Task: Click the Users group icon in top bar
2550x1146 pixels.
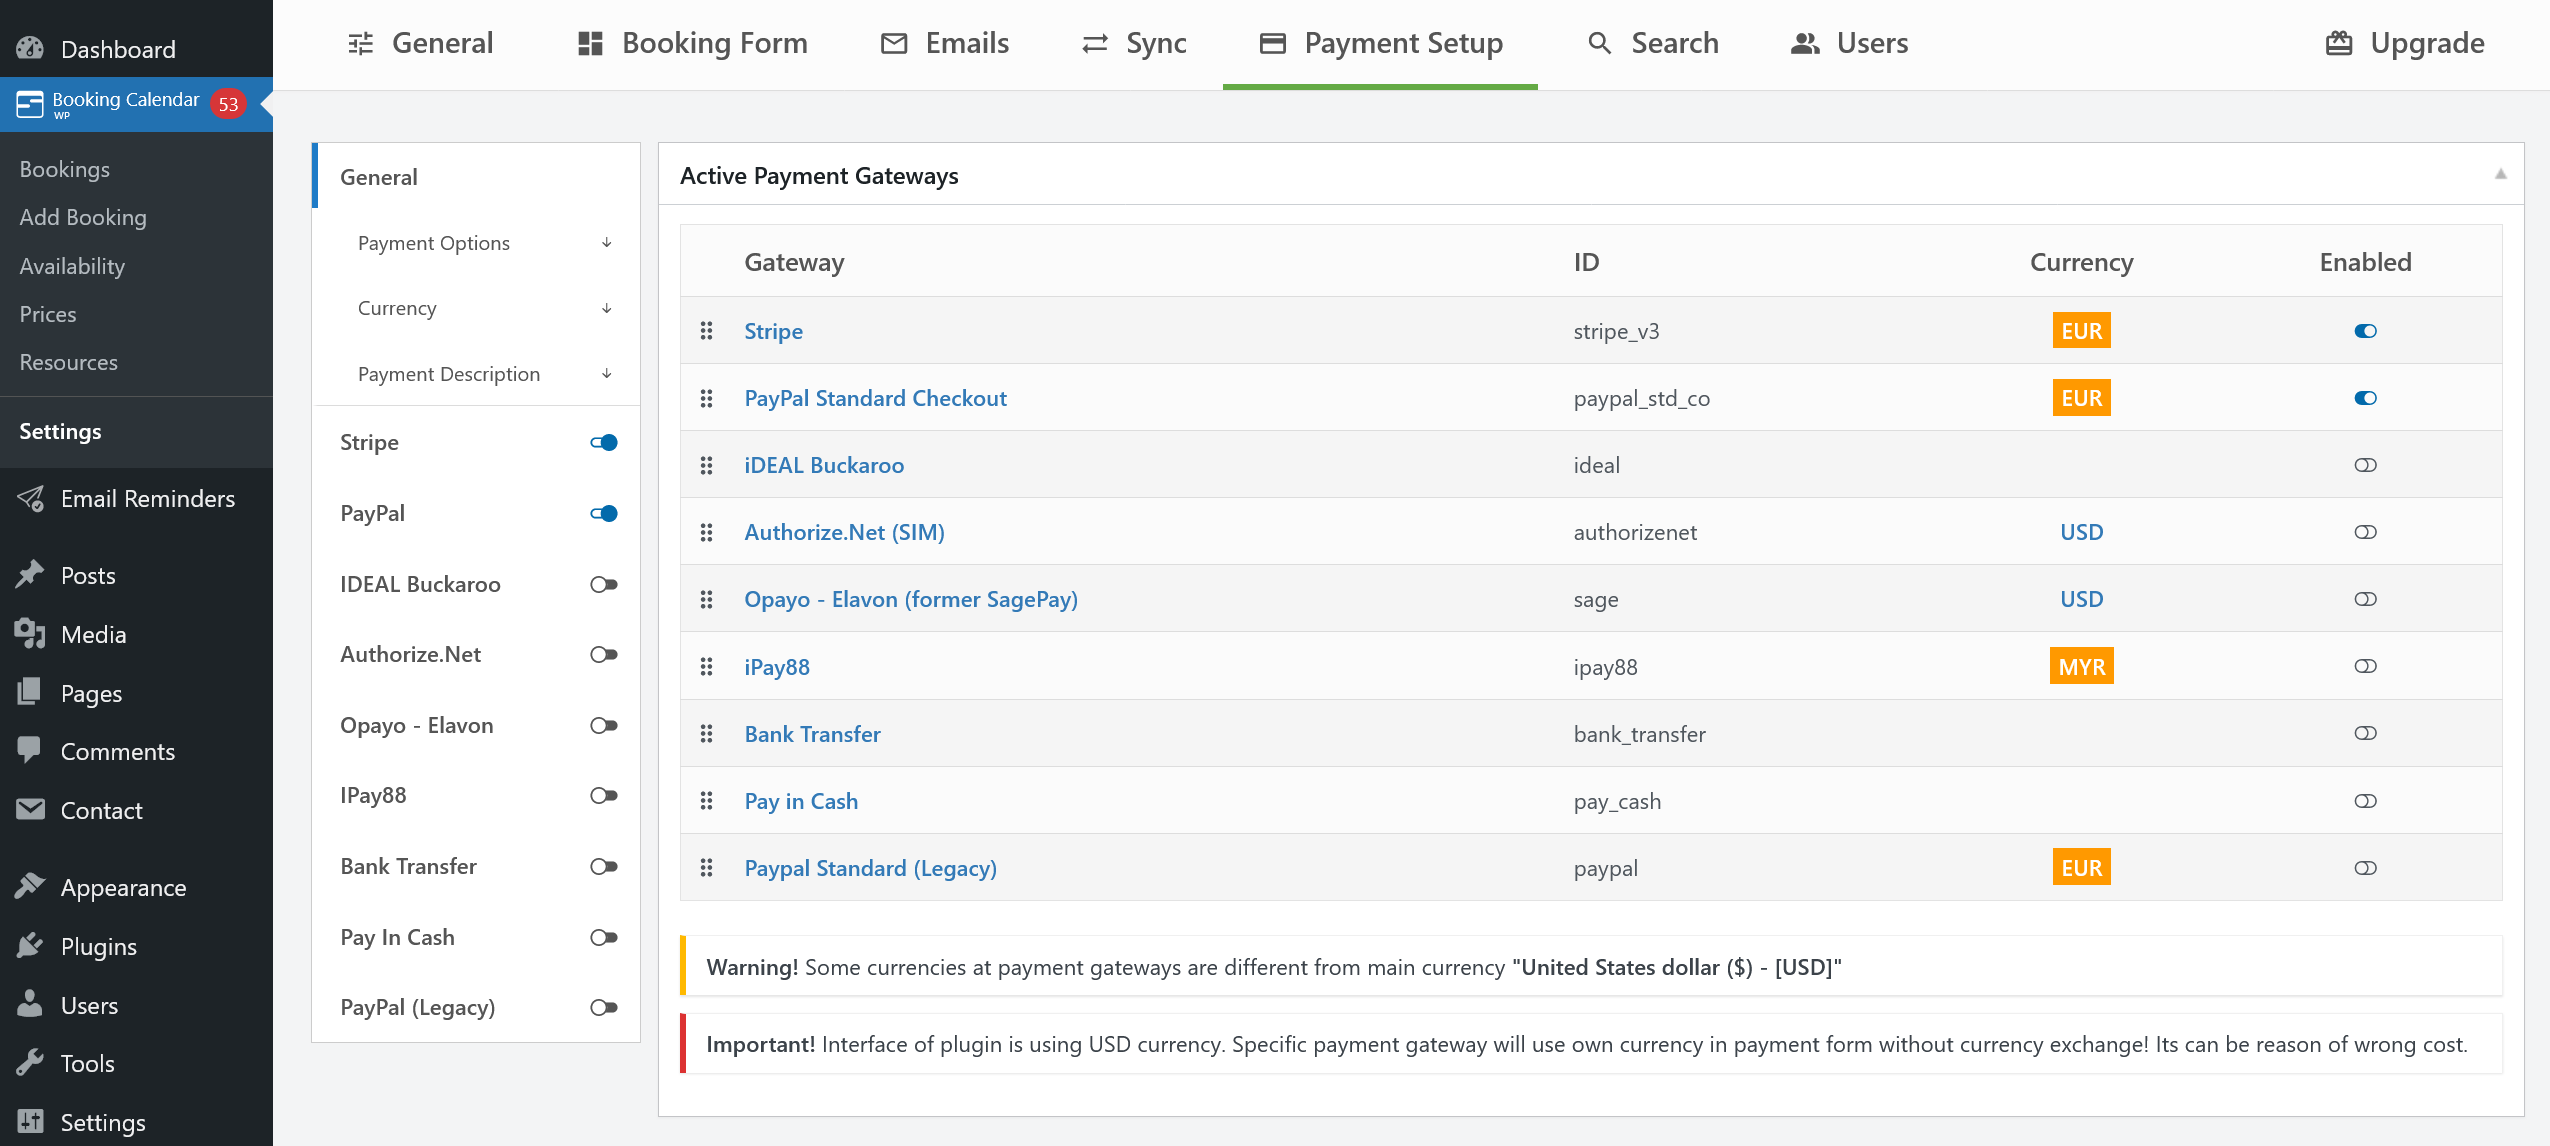Action: point(1805,43)
